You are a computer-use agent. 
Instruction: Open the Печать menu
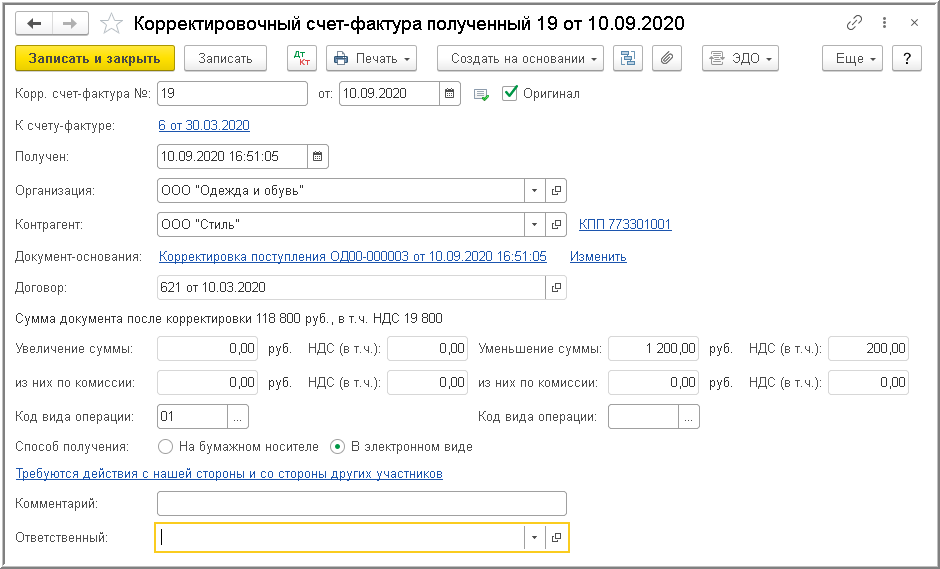pos(372,59)
